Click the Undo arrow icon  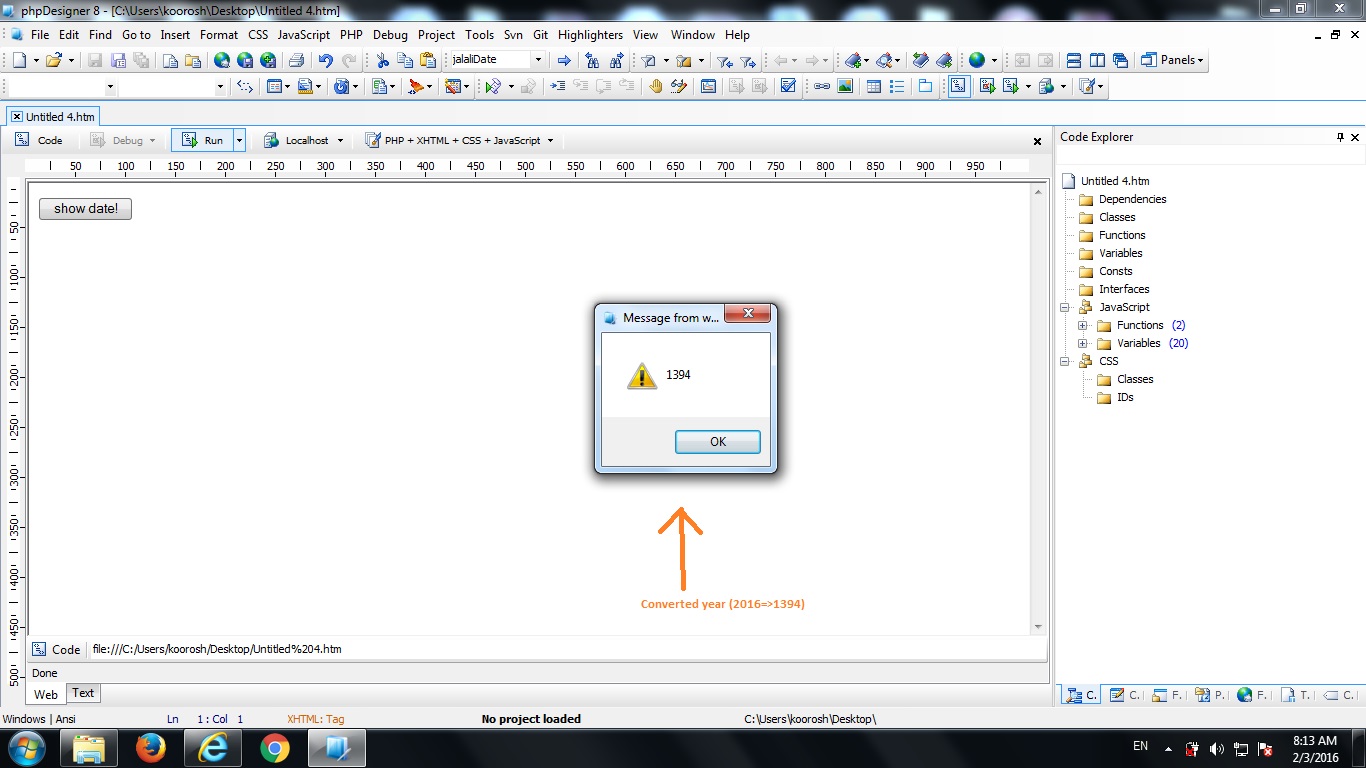pyautogui.click(x=325, y=60)
